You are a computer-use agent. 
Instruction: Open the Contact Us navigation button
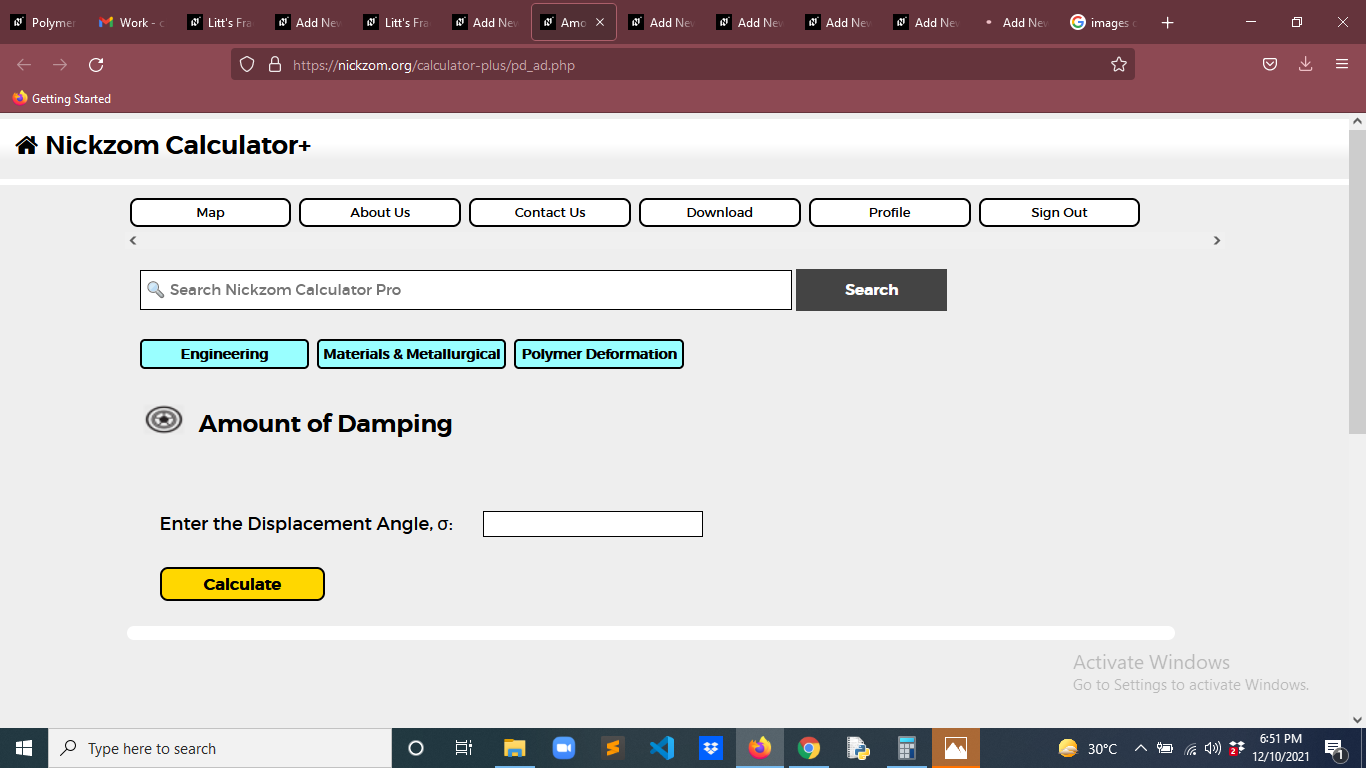550,212
